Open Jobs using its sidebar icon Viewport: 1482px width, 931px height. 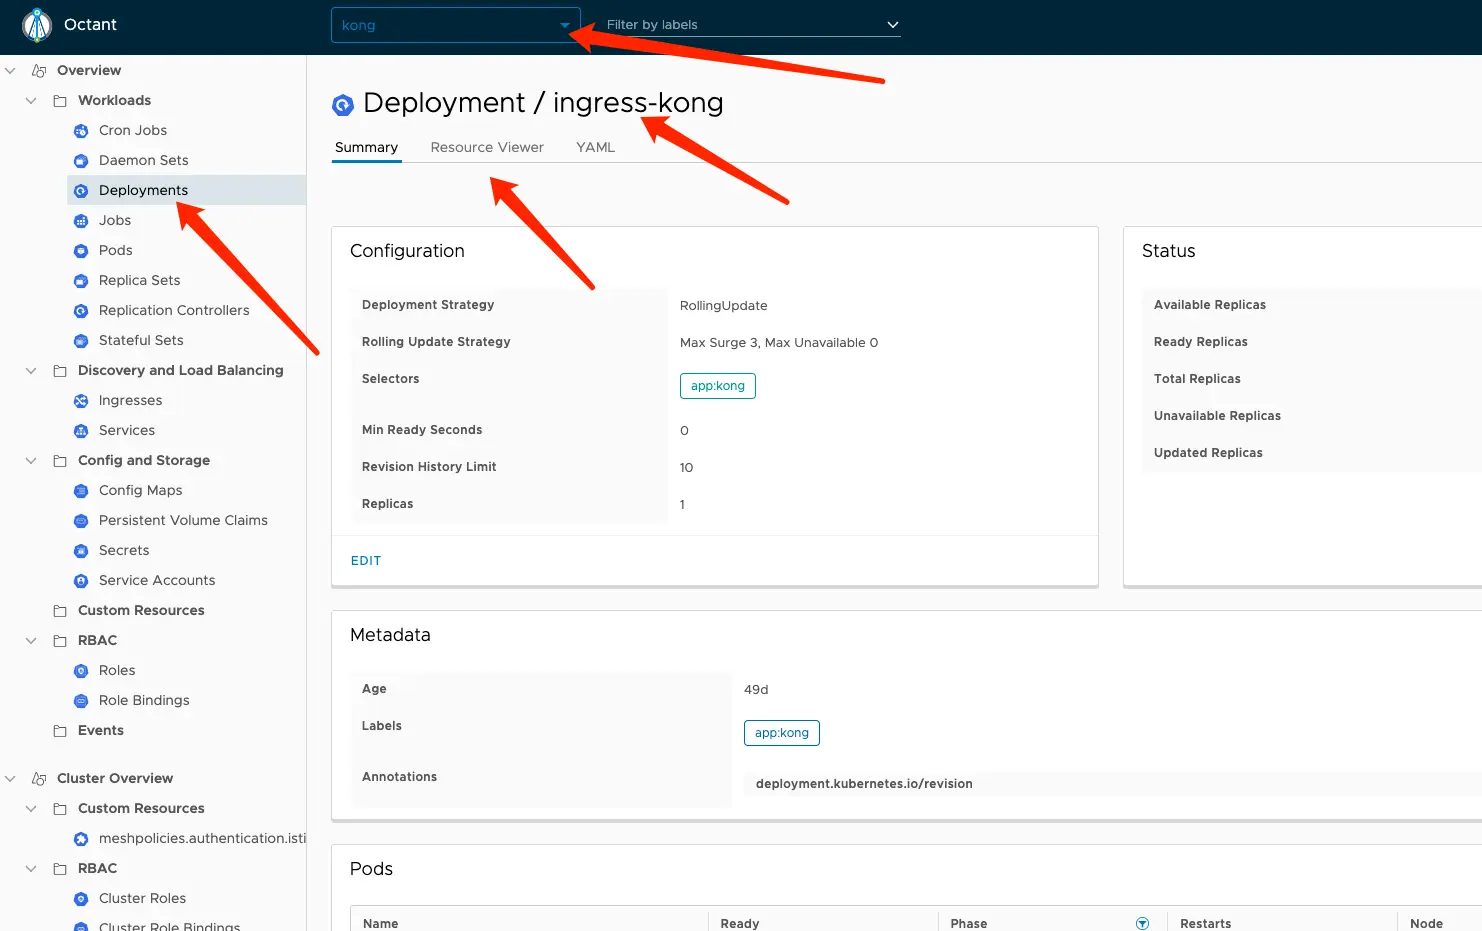[81, 221]
